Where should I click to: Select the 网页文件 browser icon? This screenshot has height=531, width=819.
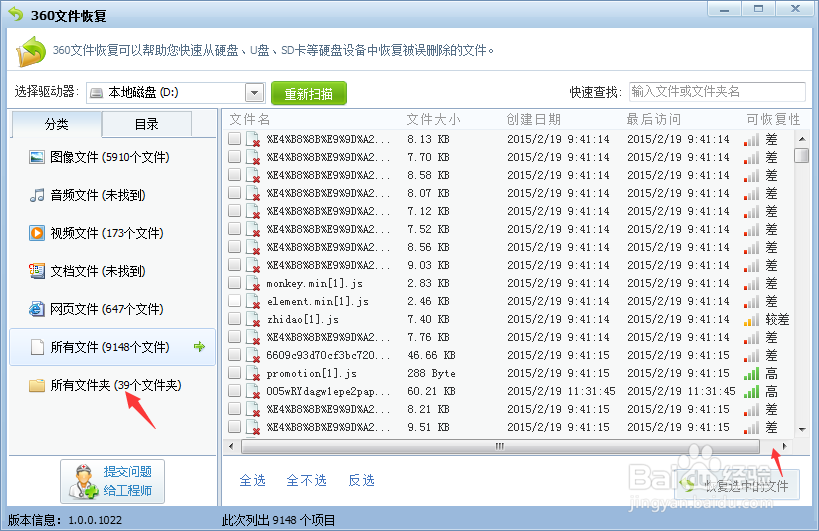pyautogui.click(x=37, y=309)
